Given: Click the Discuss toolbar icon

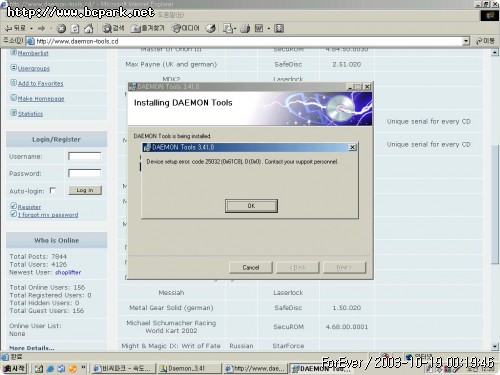Looking at the screenshot, I should coord(279,29).
